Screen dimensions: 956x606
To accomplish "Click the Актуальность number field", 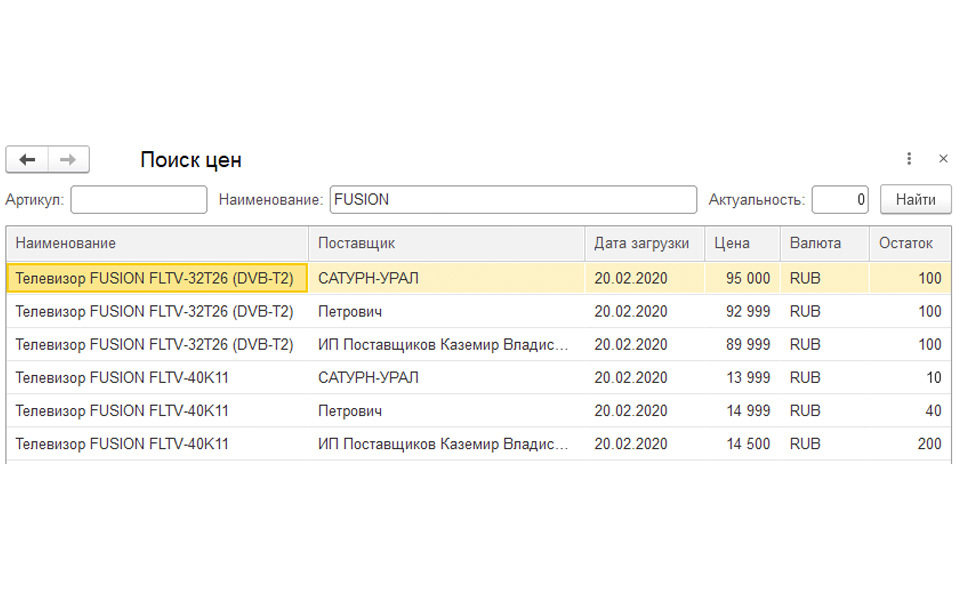I will 840,200.
